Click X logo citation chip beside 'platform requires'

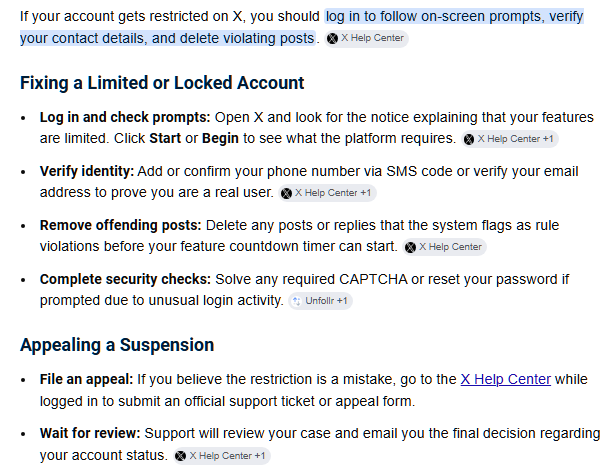coord(510,139)
